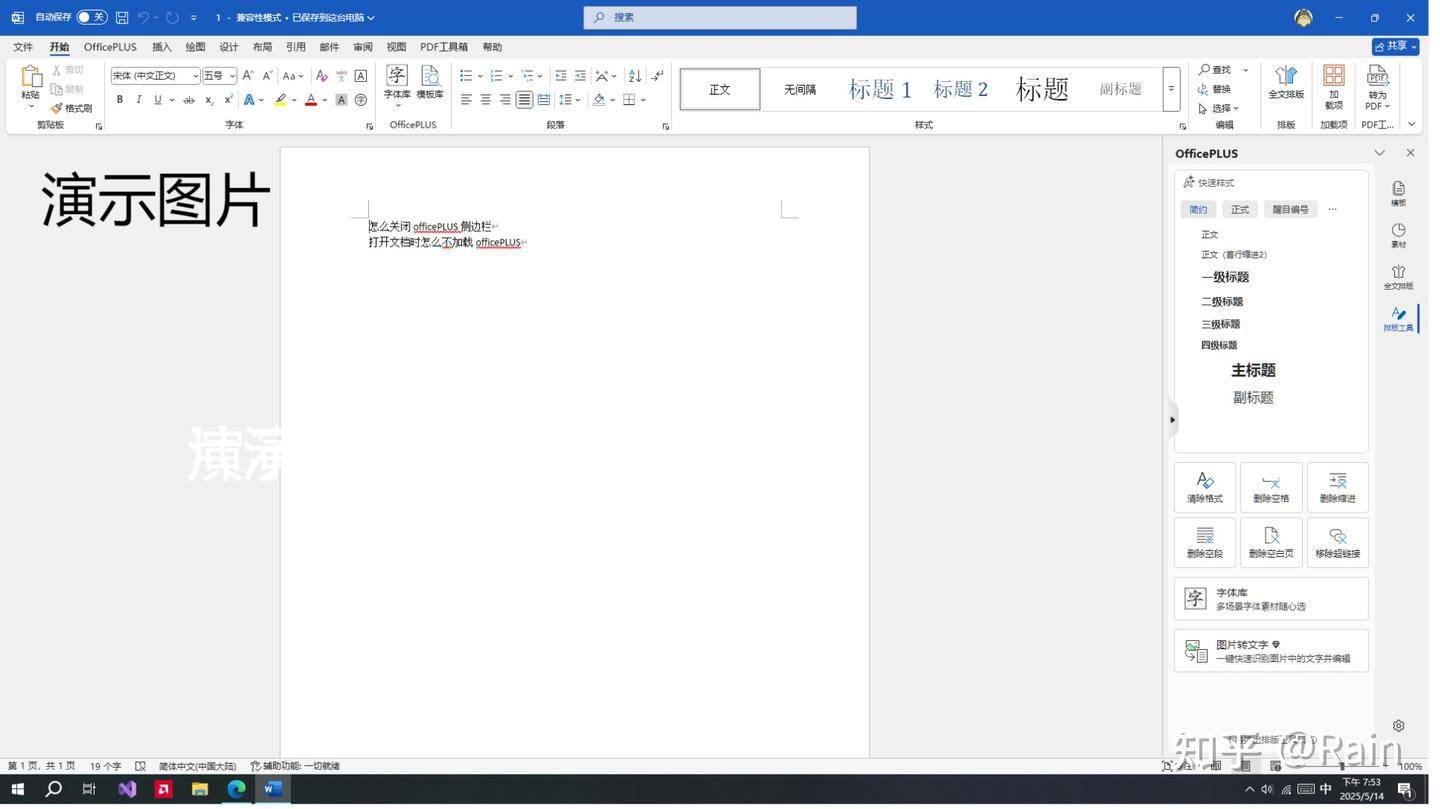Screen dimensions: 1440x809
Task: Click the Format Painter (格式刷) icon
Action: pyautogui.click(x=72, y=108)
